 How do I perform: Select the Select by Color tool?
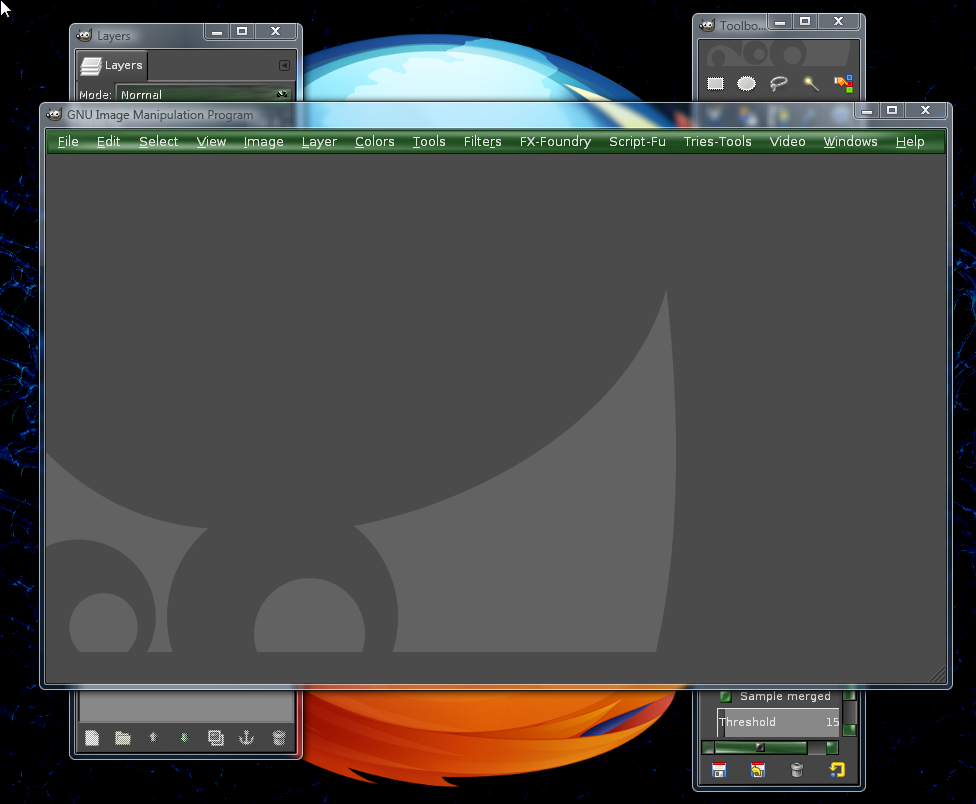(x=843, y=83)
